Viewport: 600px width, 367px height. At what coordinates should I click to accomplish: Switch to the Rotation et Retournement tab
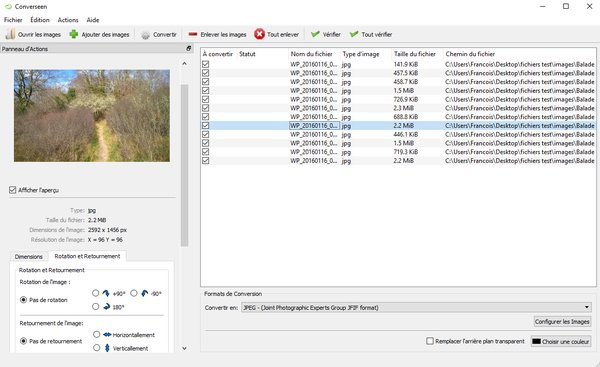87,256
